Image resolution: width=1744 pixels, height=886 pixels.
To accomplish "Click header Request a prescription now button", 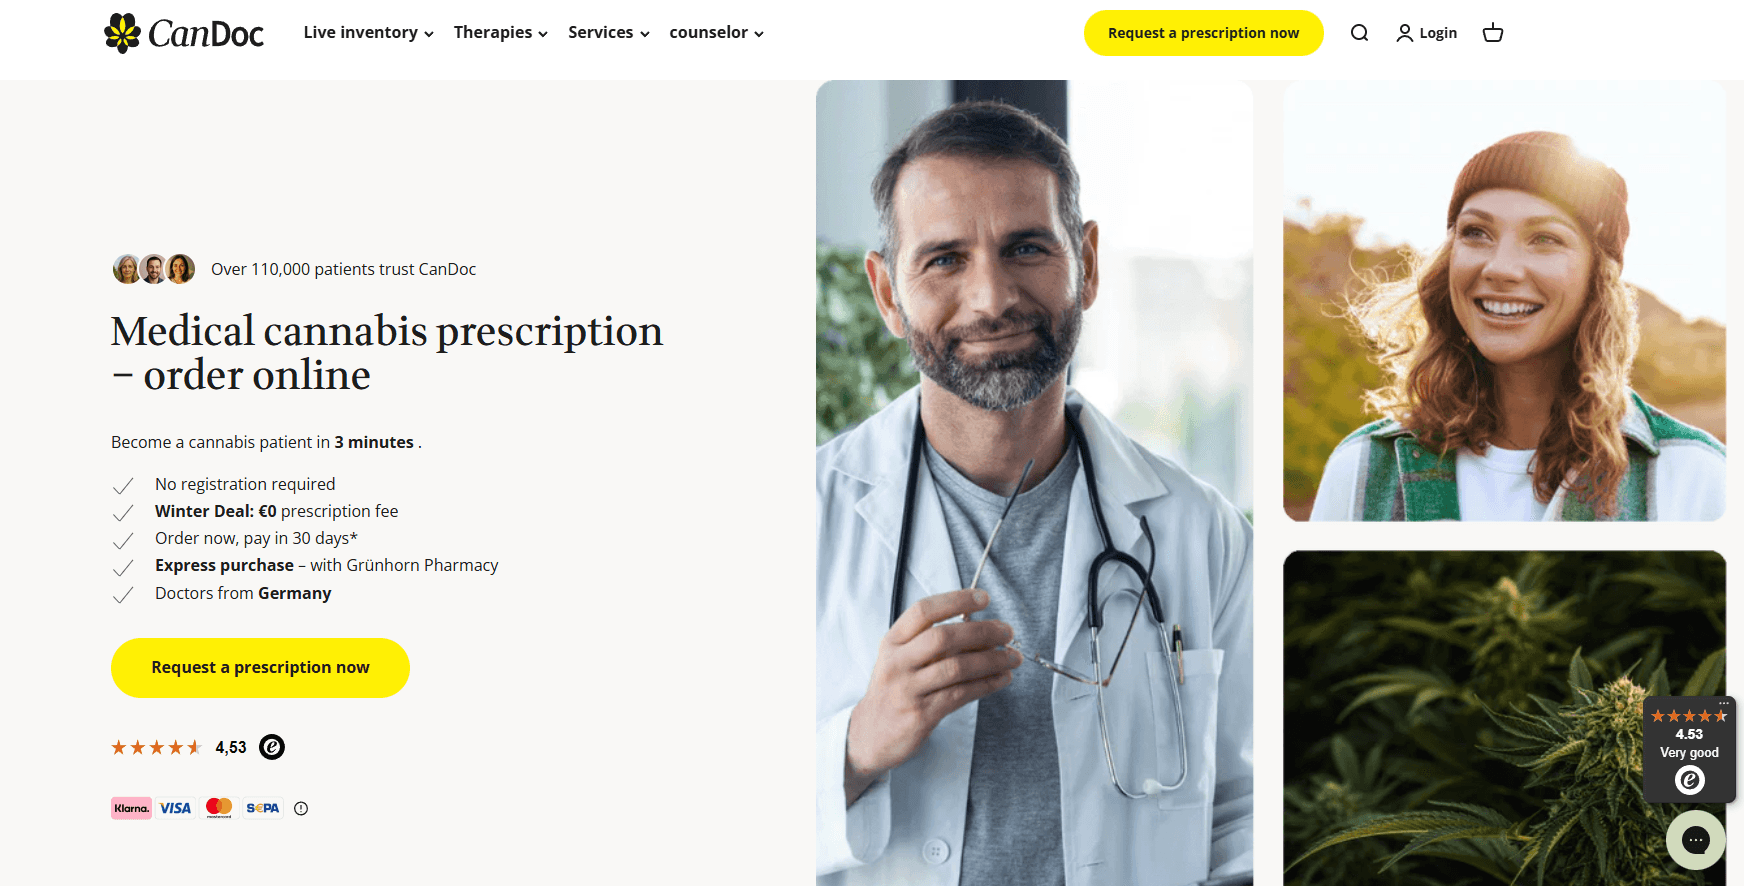I will point(1203,33).
